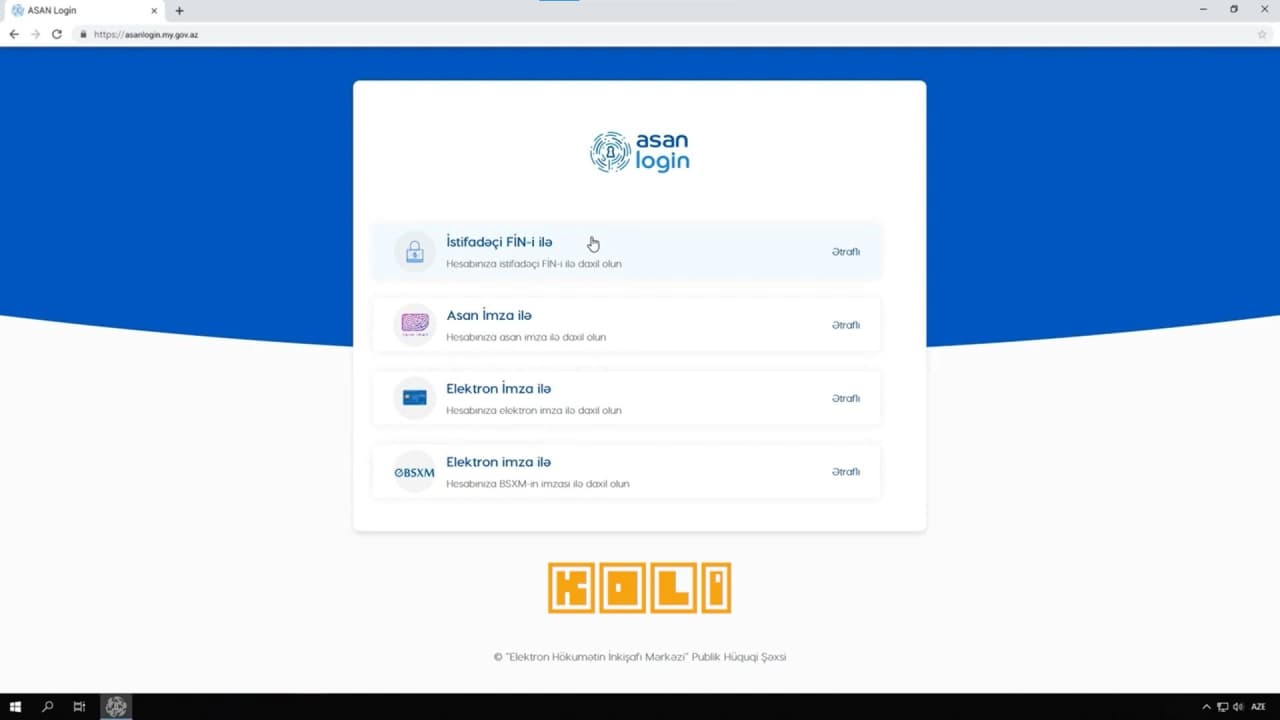Open a new browser tab
Screen dimensions: 1280x720
click(180, 10)
